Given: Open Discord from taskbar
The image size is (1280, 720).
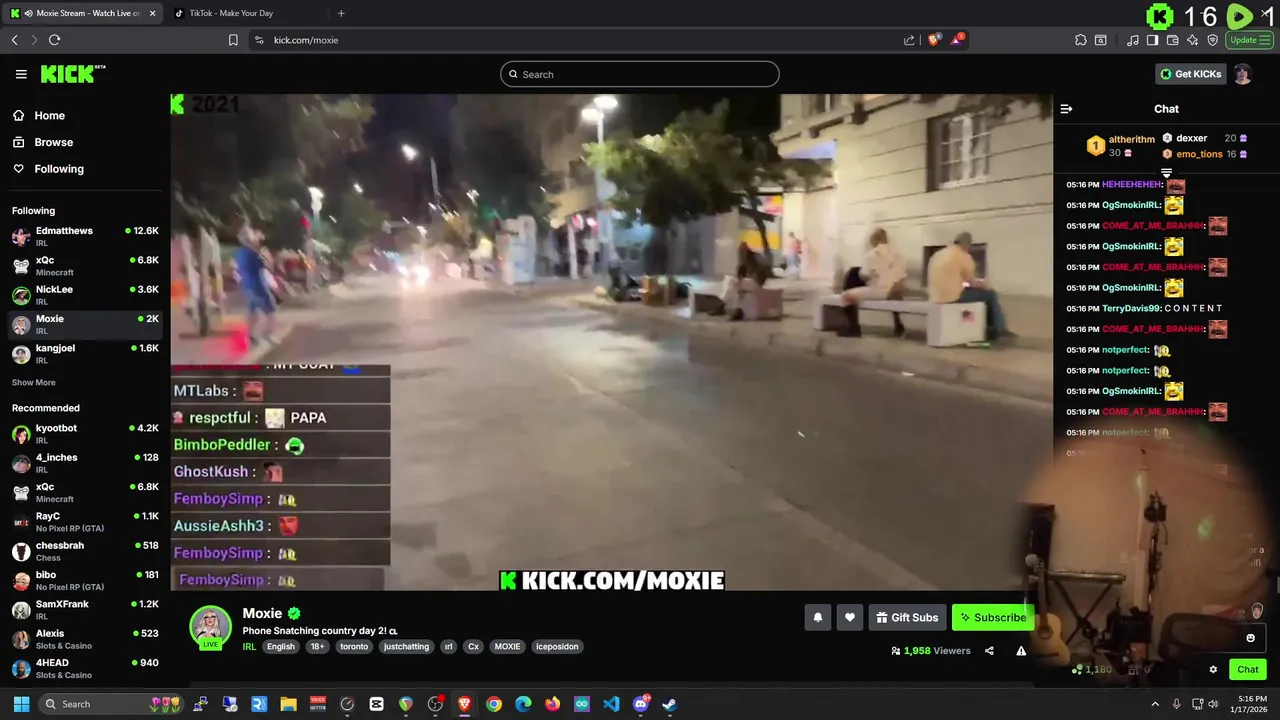Looking at the screenshot, I should coord(641,704).
